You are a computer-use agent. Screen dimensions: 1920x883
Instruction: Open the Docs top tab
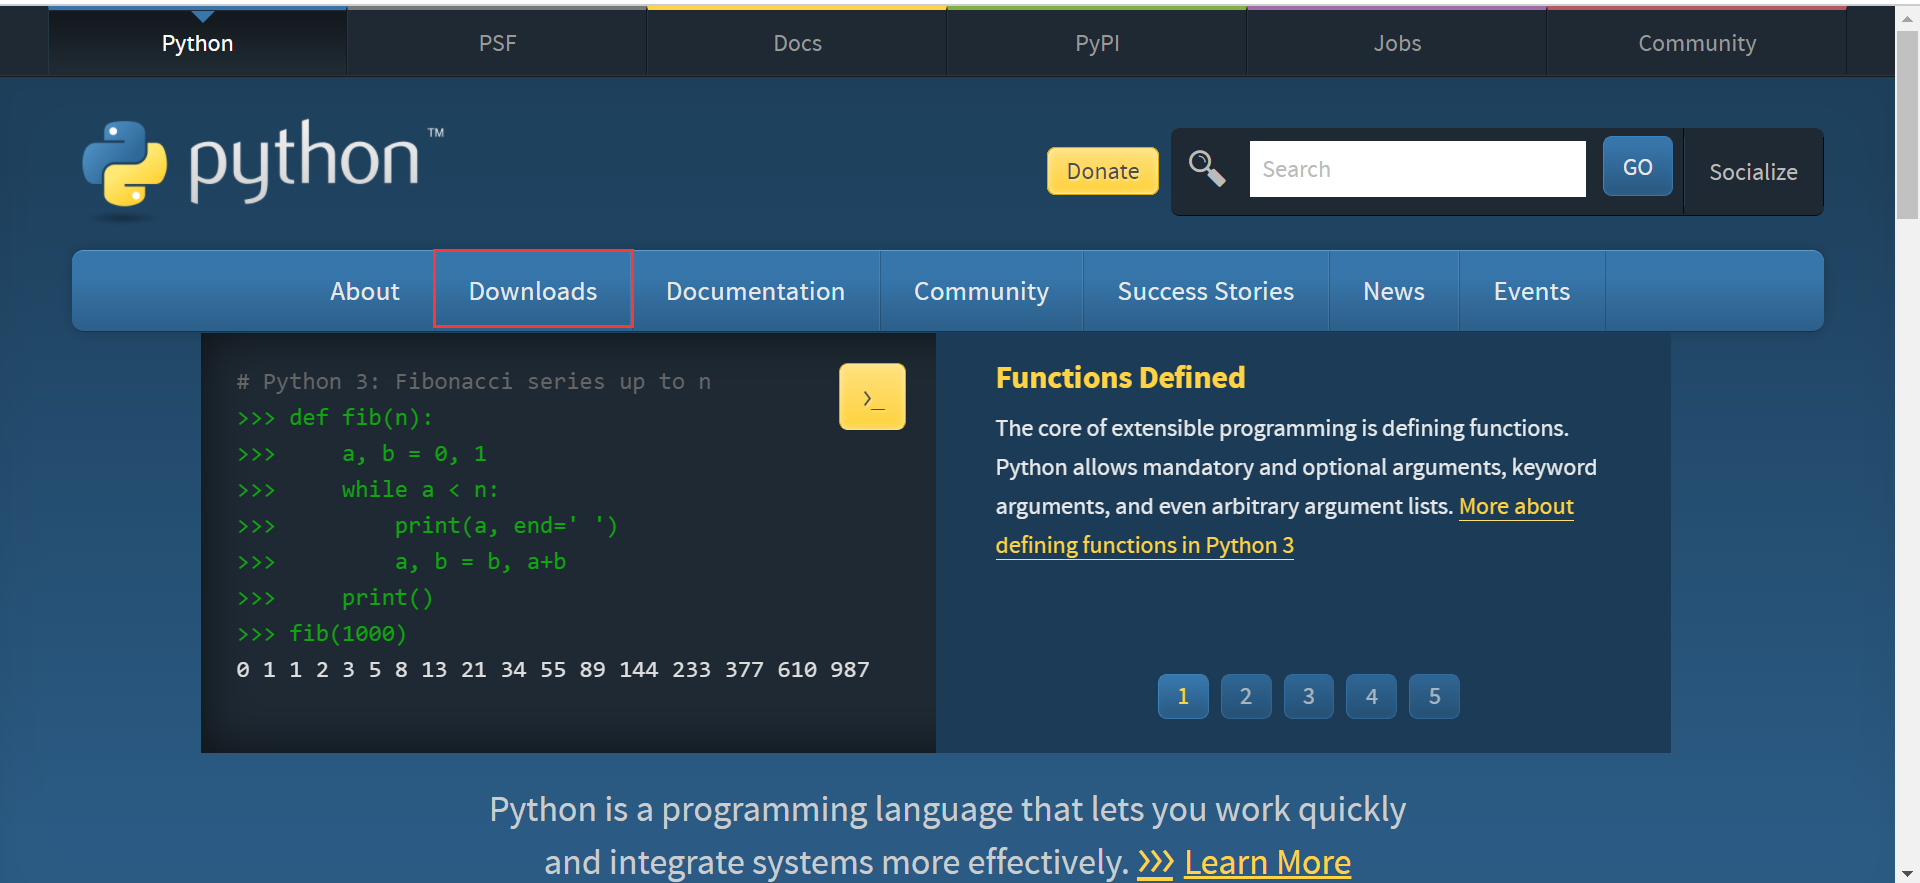point(797,43)
